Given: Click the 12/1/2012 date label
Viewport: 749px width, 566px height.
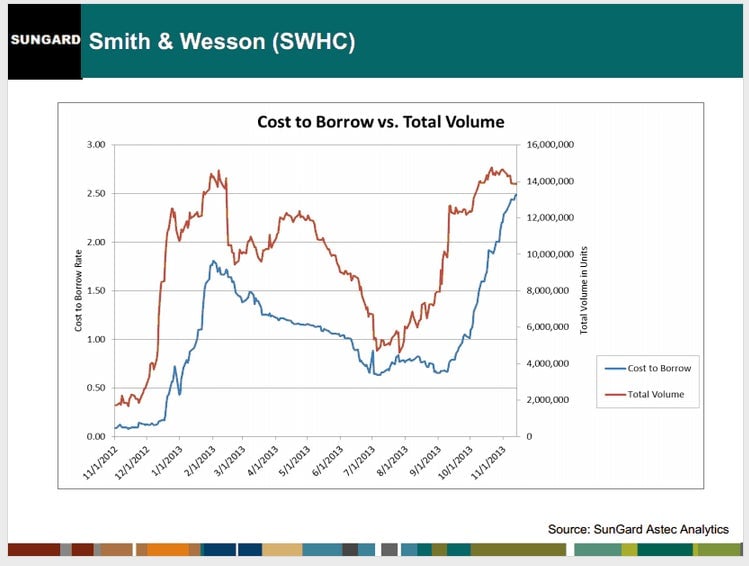Looking at the screenshot, I should click(x=132, y=462).
